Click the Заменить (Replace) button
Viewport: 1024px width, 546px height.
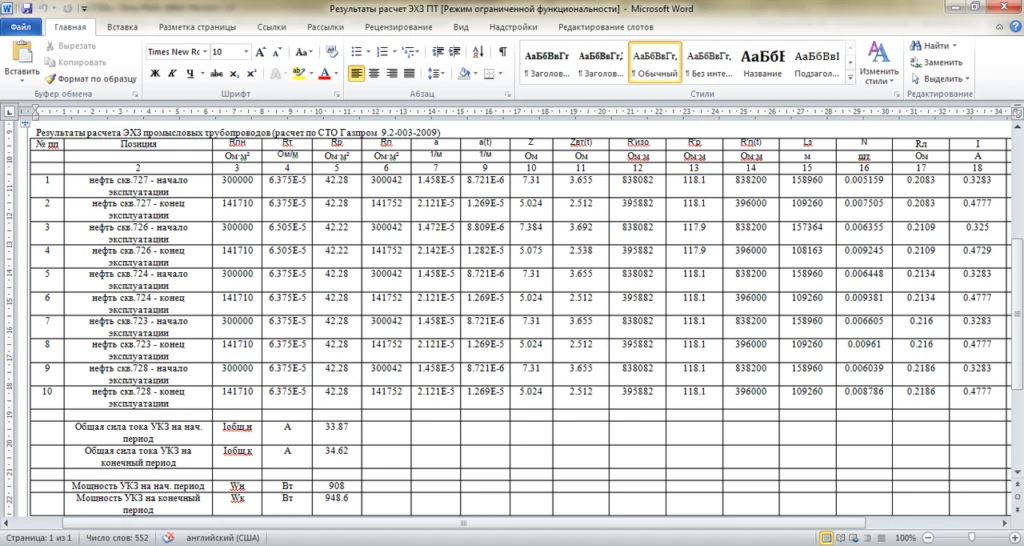936,62
